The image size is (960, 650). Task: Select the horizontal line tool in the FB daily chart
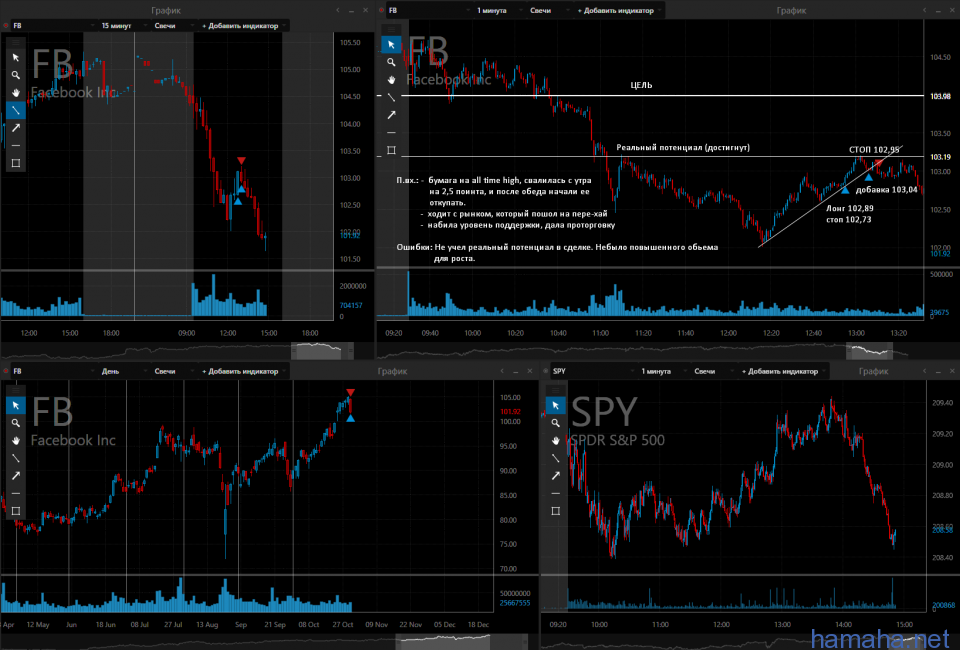(16, 493)
